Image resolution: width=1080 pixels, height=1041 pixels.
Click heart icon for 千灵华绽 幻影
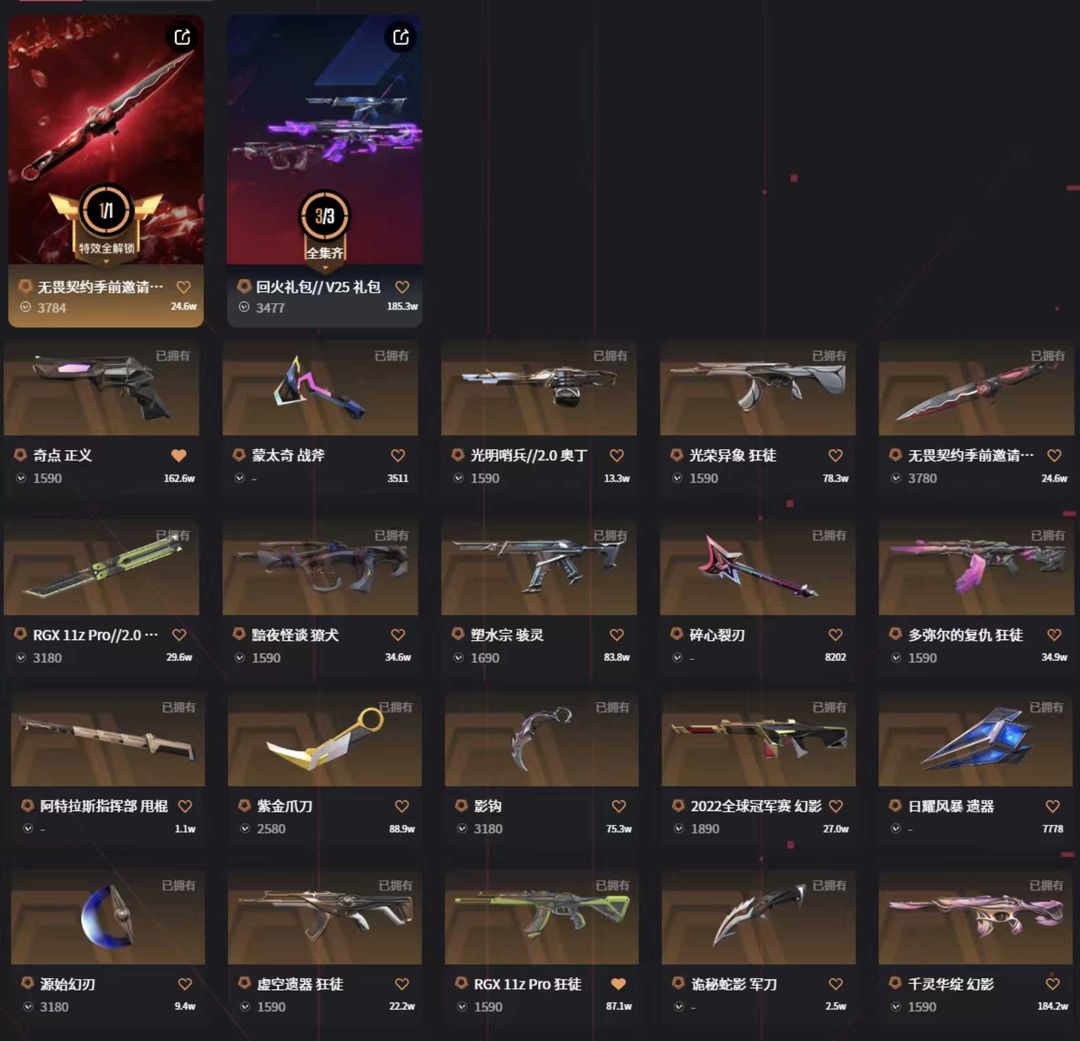point(1052,984)
